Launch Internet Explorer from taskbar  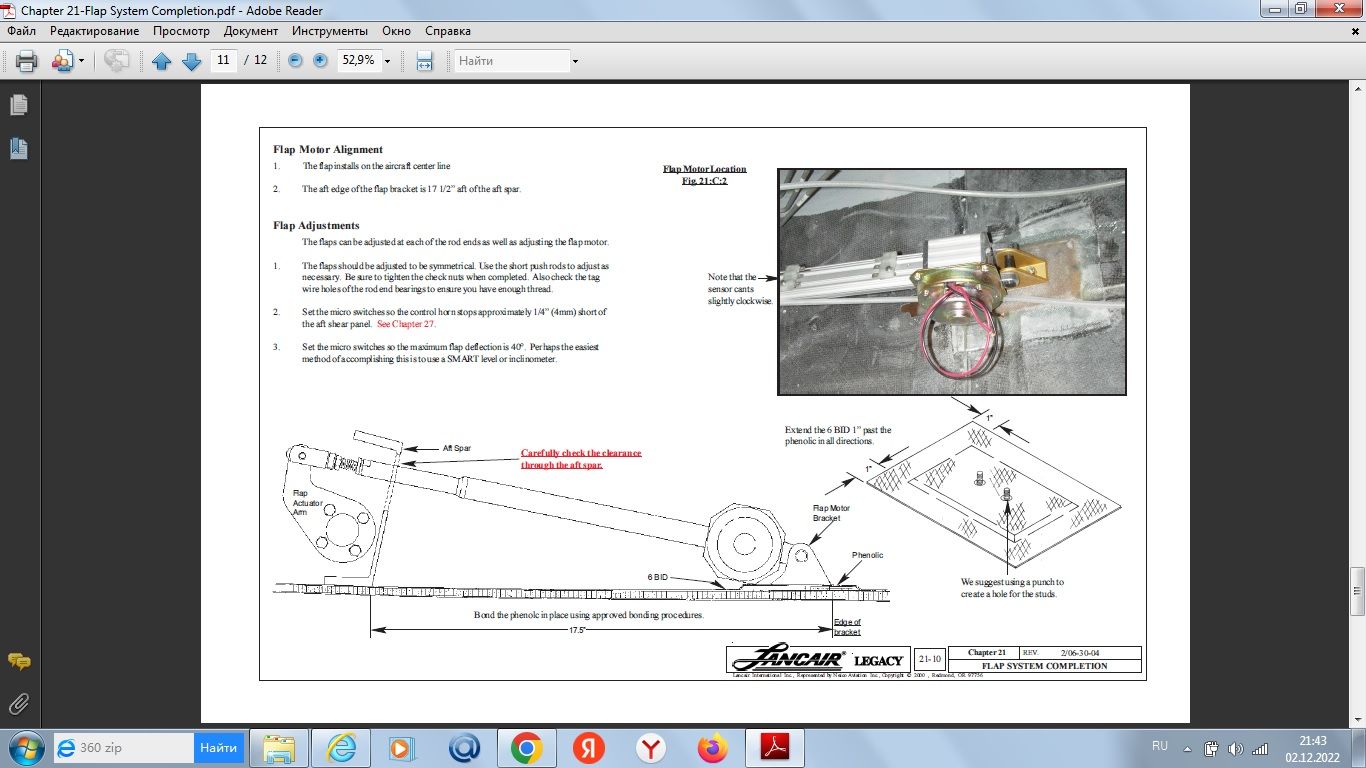339,748
